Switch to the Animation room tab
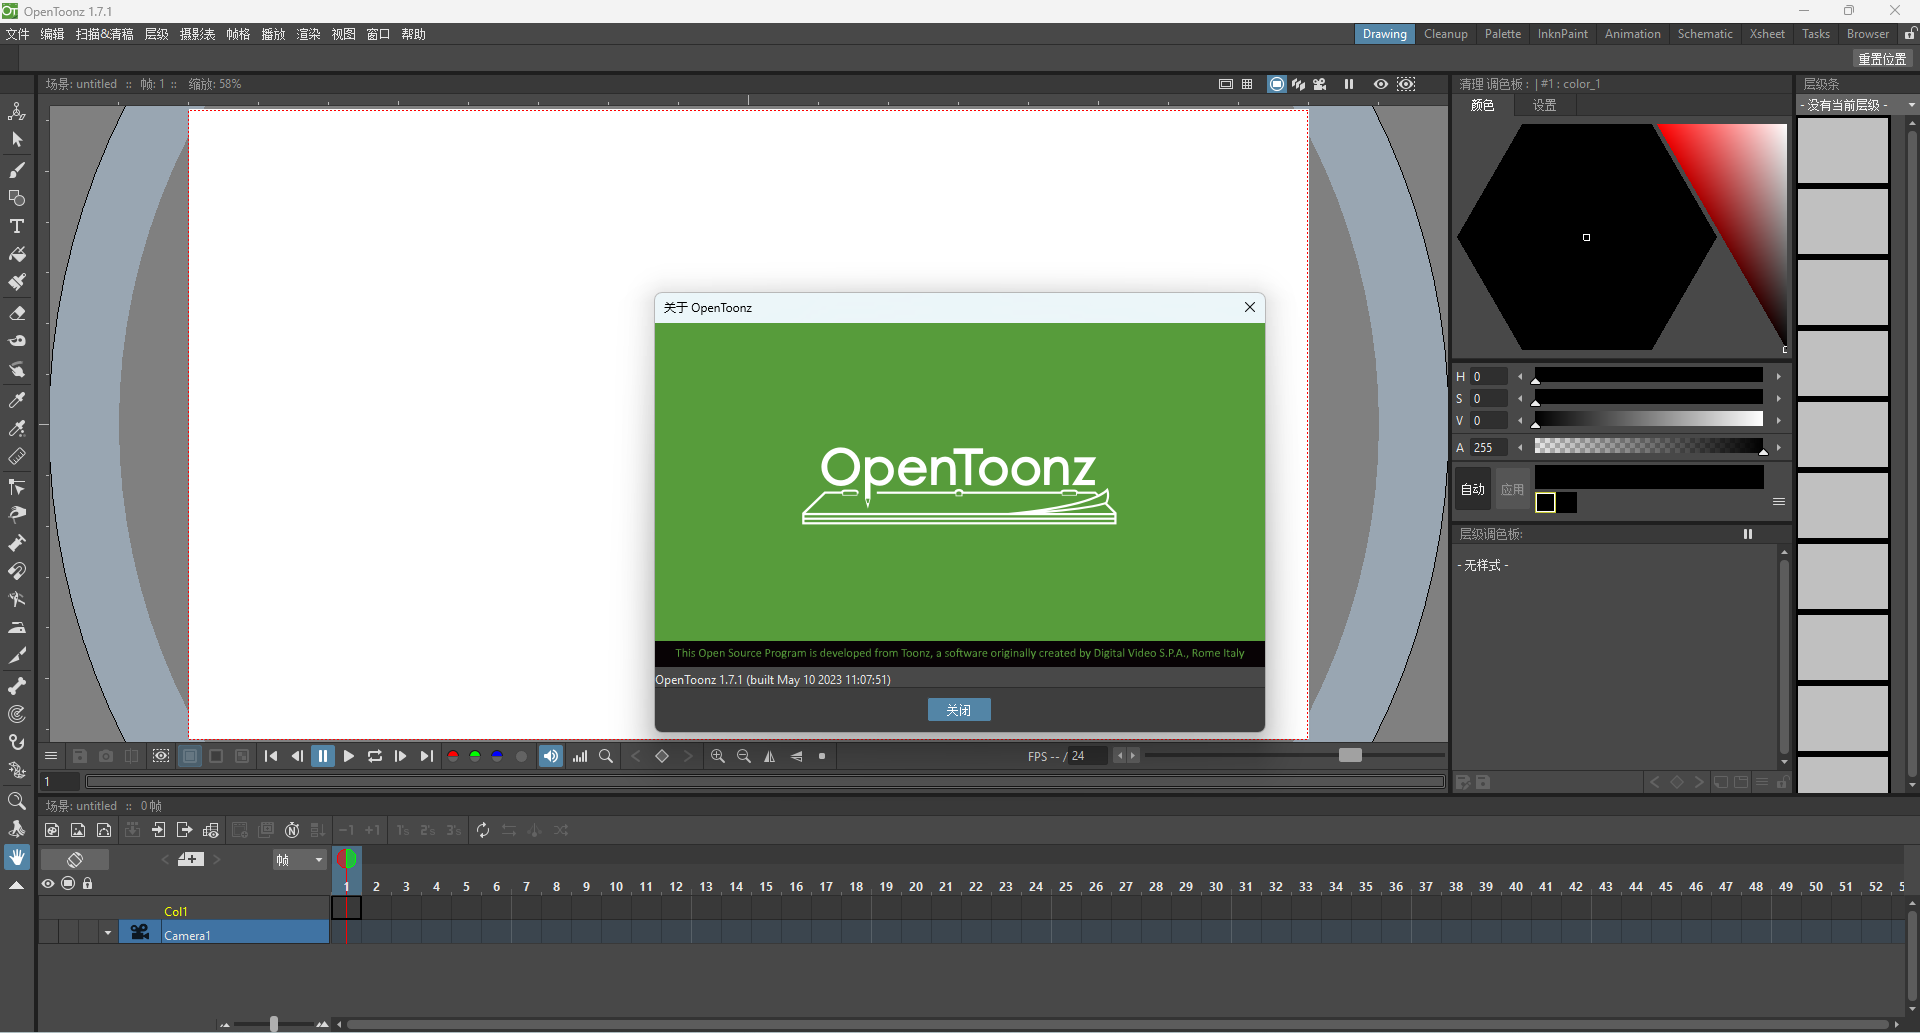This screenshot has height=1033, width=1920. tap(1632, 34)
